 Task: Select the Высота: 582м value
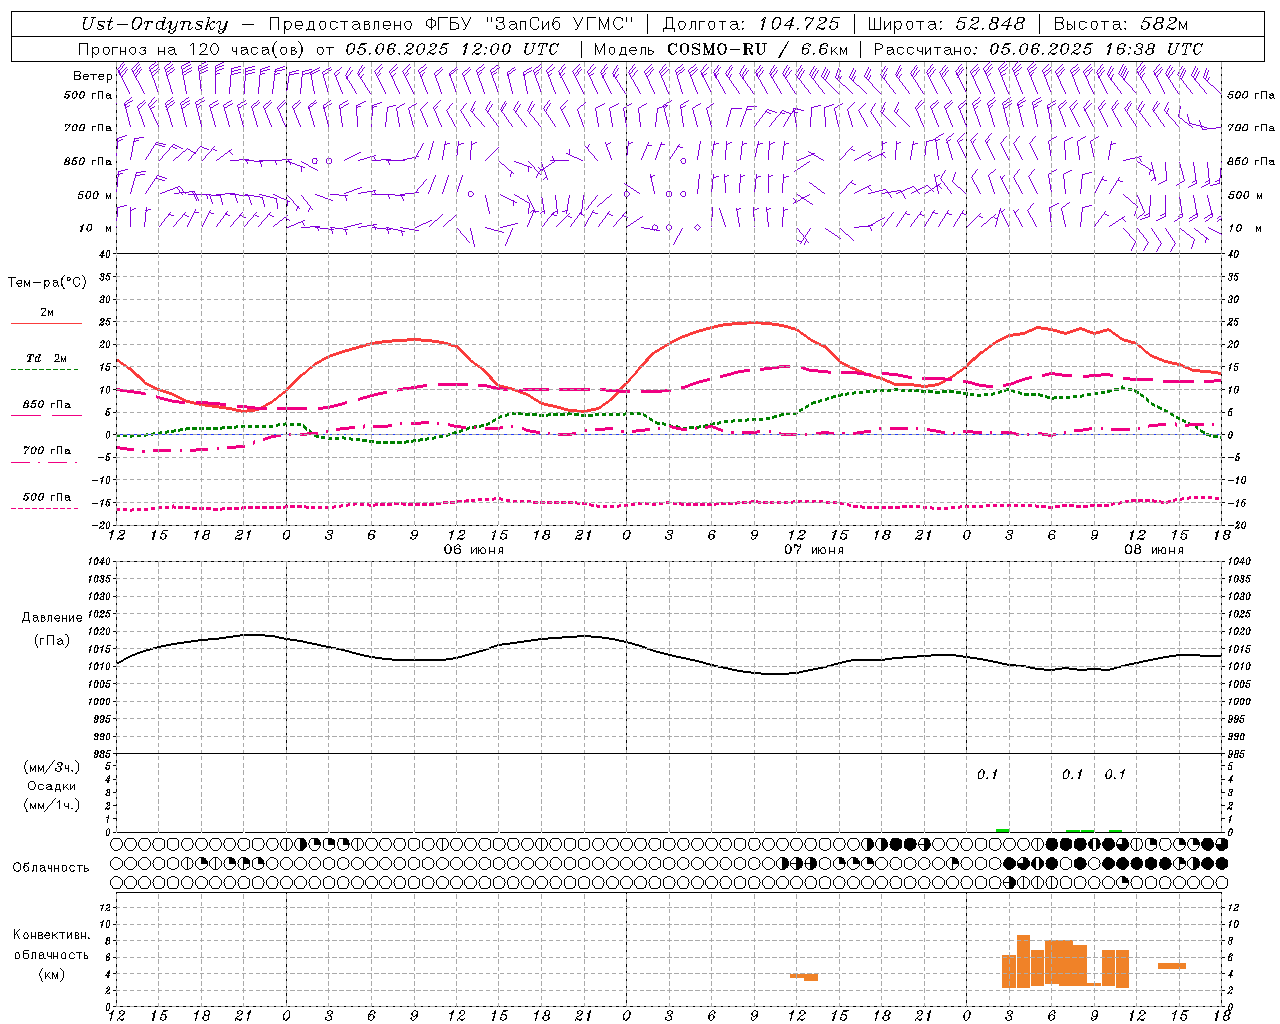click(1121, 24)
